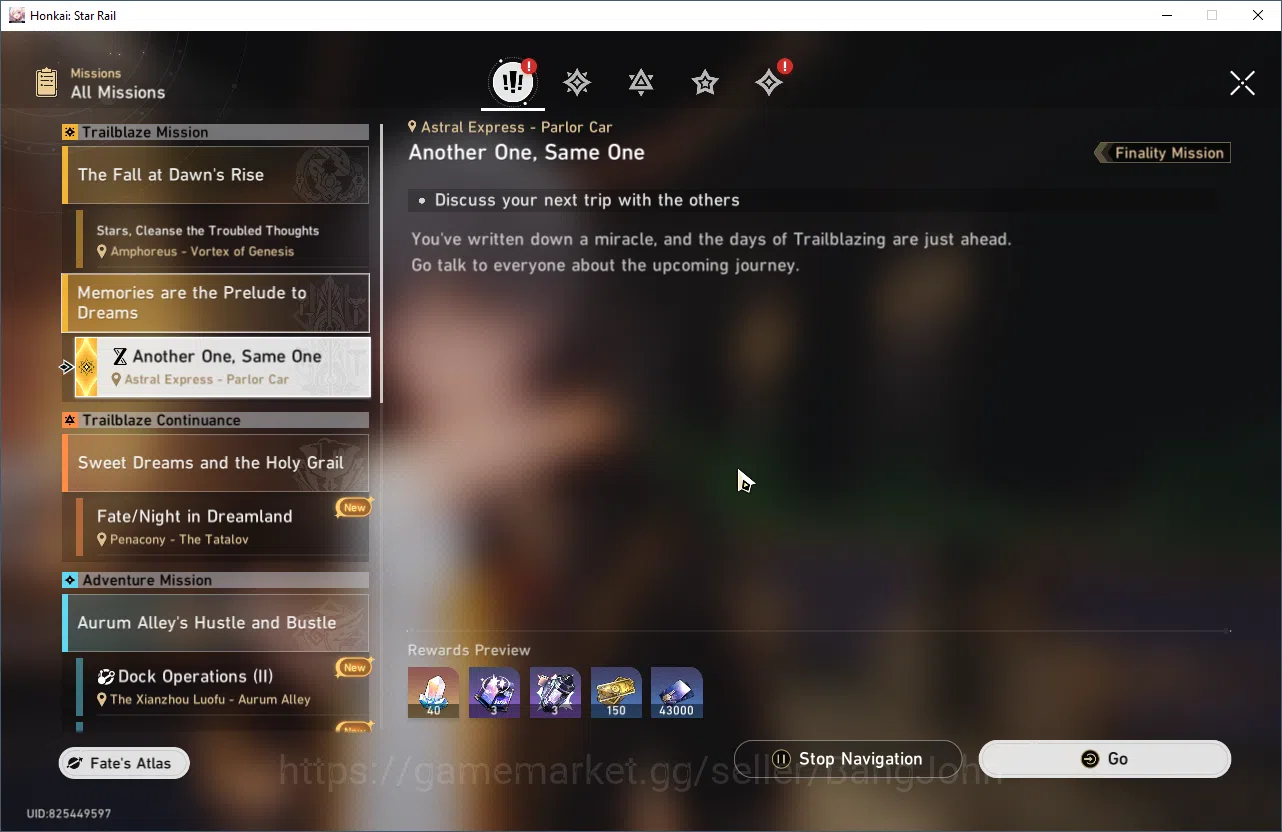1282x832 pixels.
Task: Click the Trailblaze Mission section header
Action: tap(215, 132)
